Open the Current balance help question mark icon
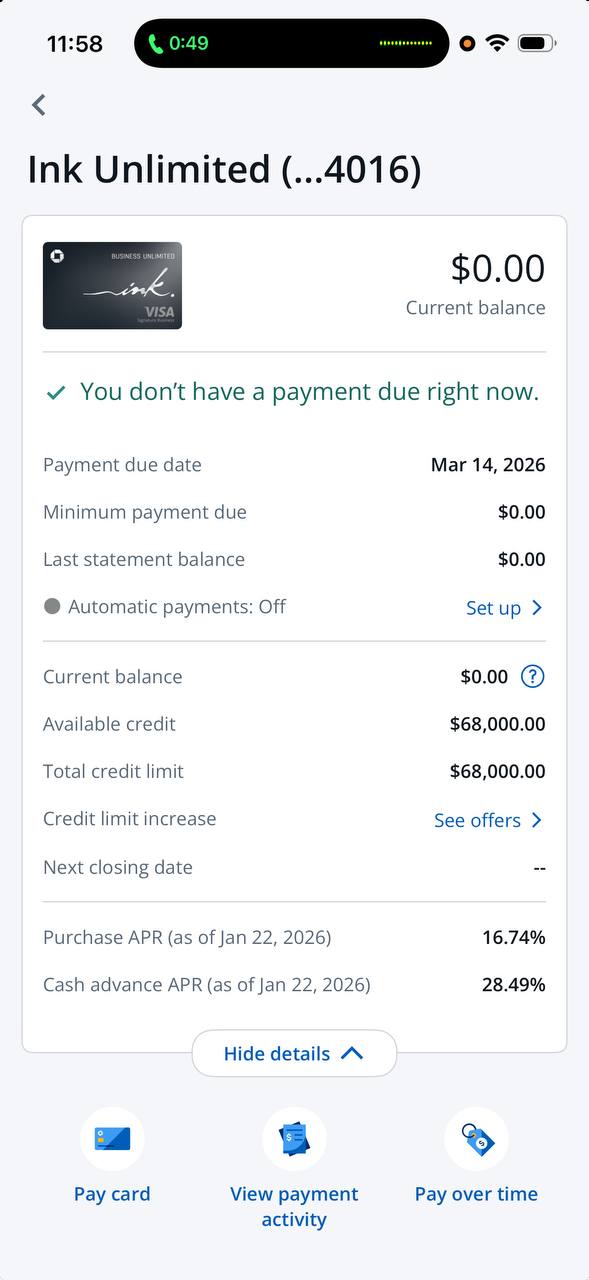 (x=533, y=676)
